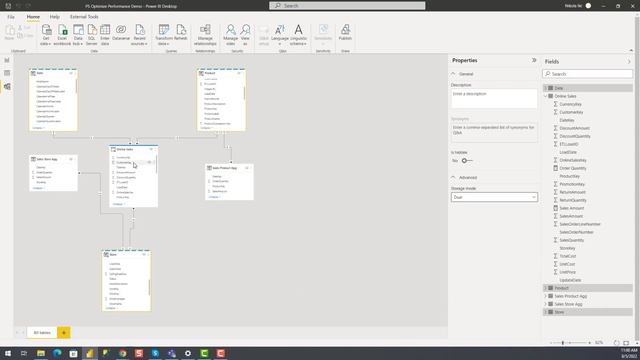
Task: Open the External Tools tab
Action: coord(84,17)
